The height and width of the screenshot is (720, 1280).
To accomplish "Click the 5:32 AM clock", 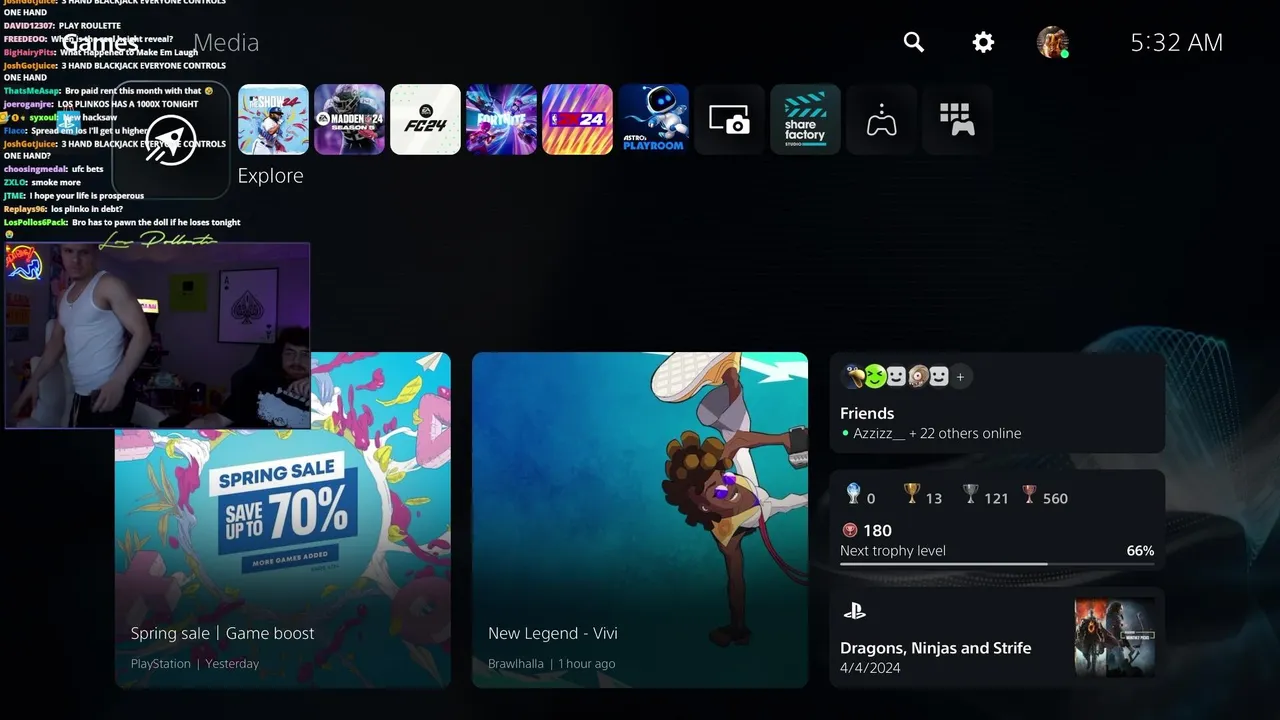I will coord(1177,42).
